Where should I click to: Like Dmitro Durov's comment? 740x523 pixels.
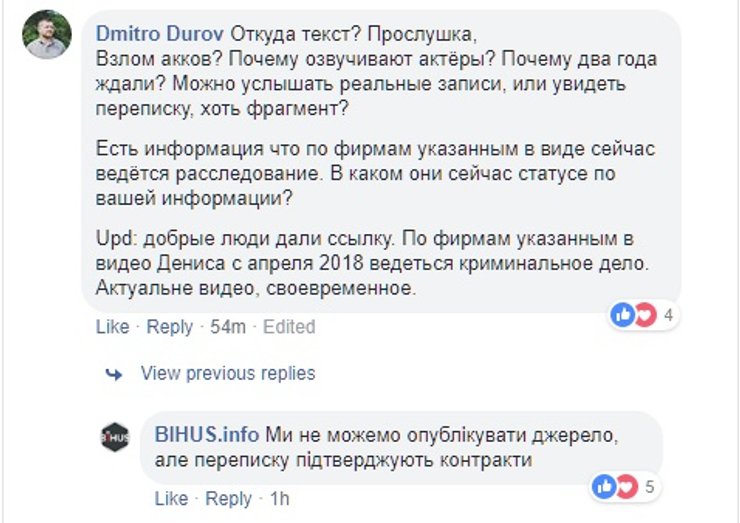(x=112, y=327)
